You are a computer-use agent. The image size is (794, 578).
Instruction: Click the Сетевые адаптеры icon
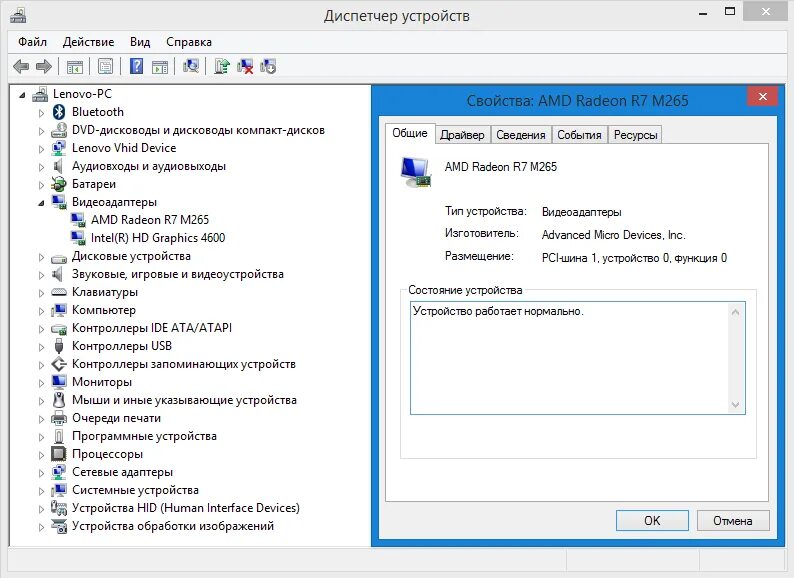(59, 472)
